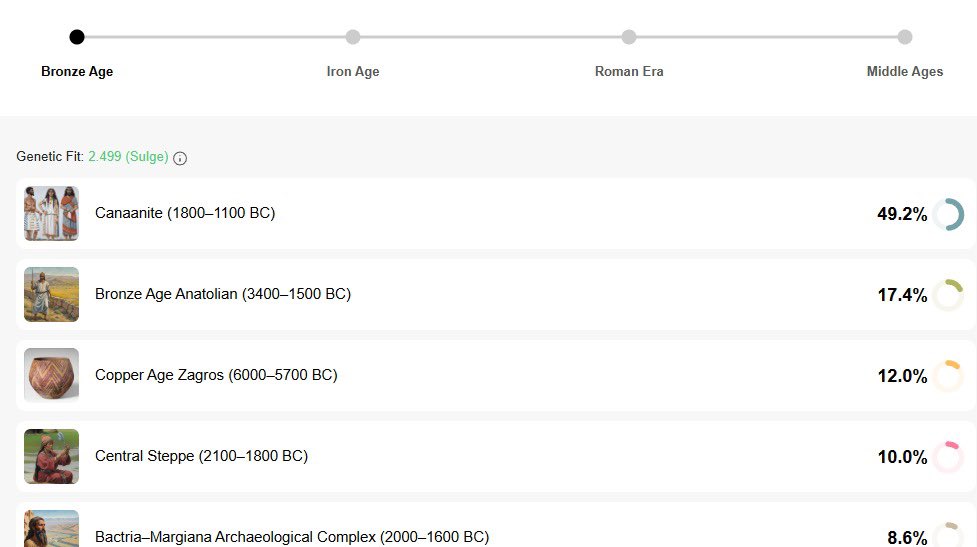977x547 pixels.
Task: Select Bronze Age Anatolian (3400–1500 BC) text
Action: (223, 294)
